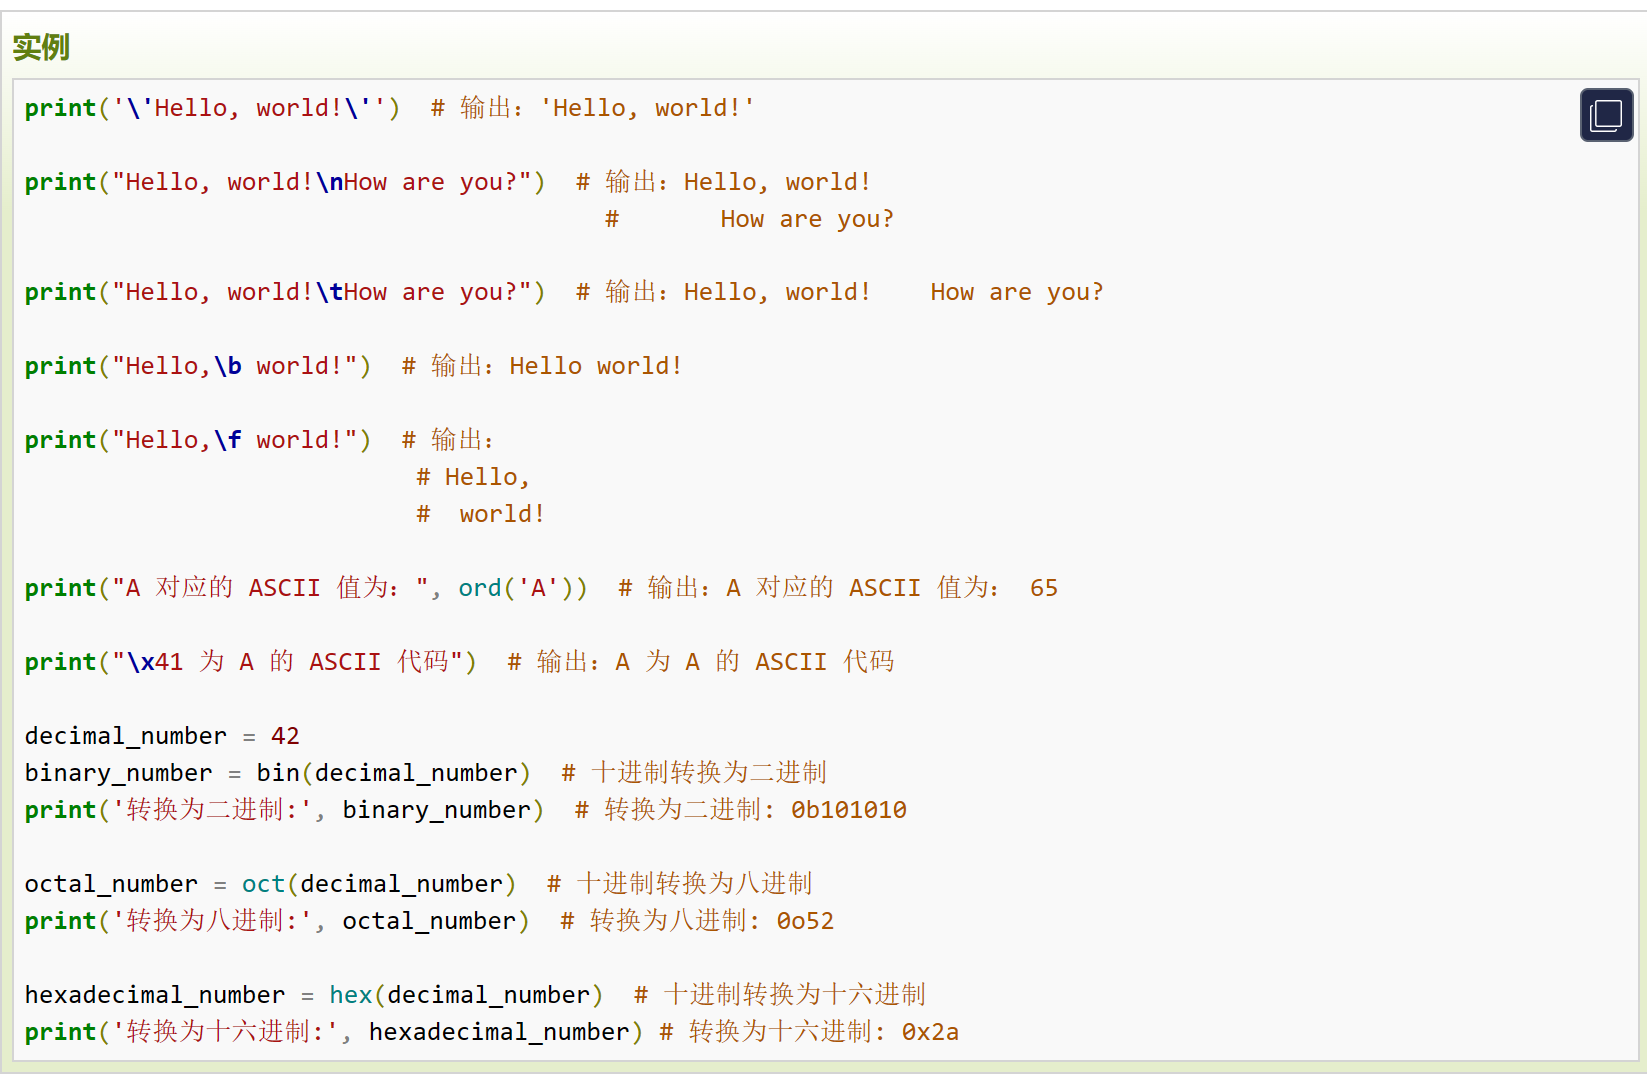Click print('转换为二进制:', binary_number)

click(285, 810)
